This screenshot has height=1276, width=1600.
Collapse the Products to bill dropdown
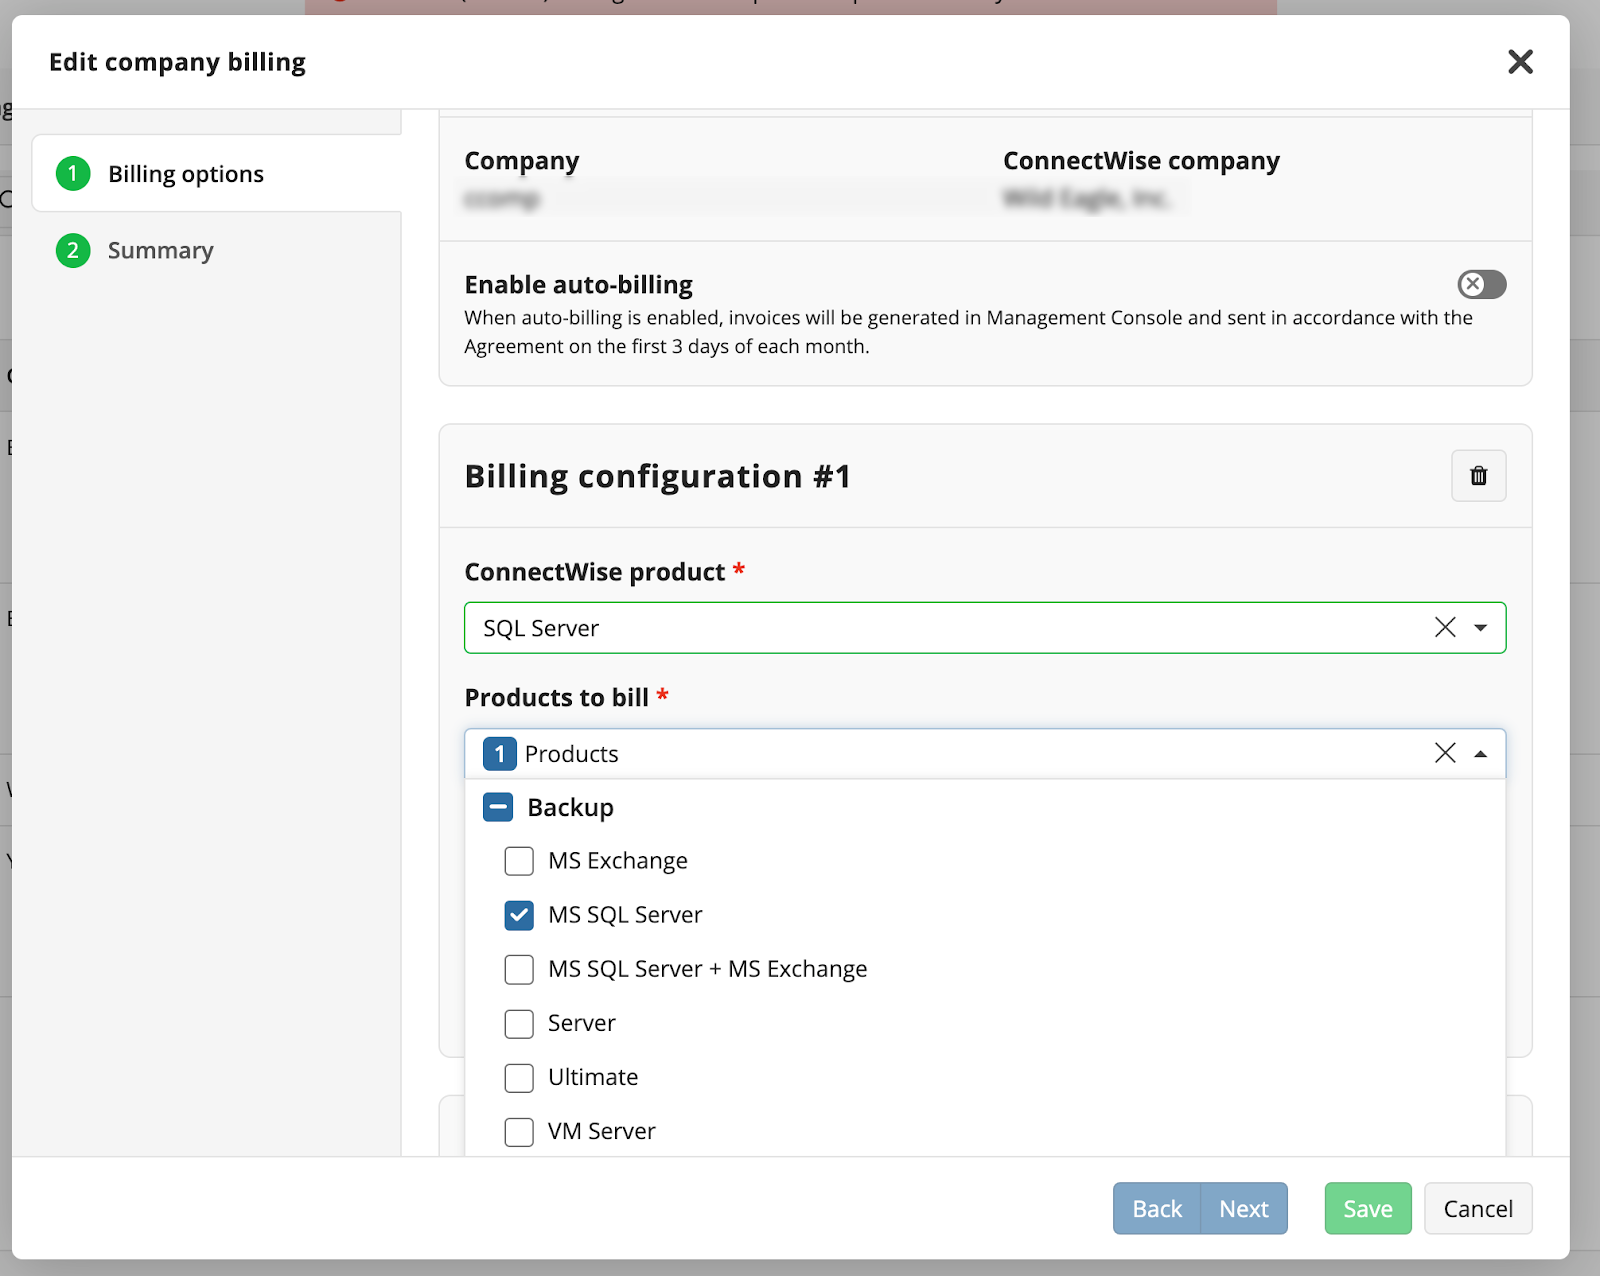click(x=1480, y=754)
